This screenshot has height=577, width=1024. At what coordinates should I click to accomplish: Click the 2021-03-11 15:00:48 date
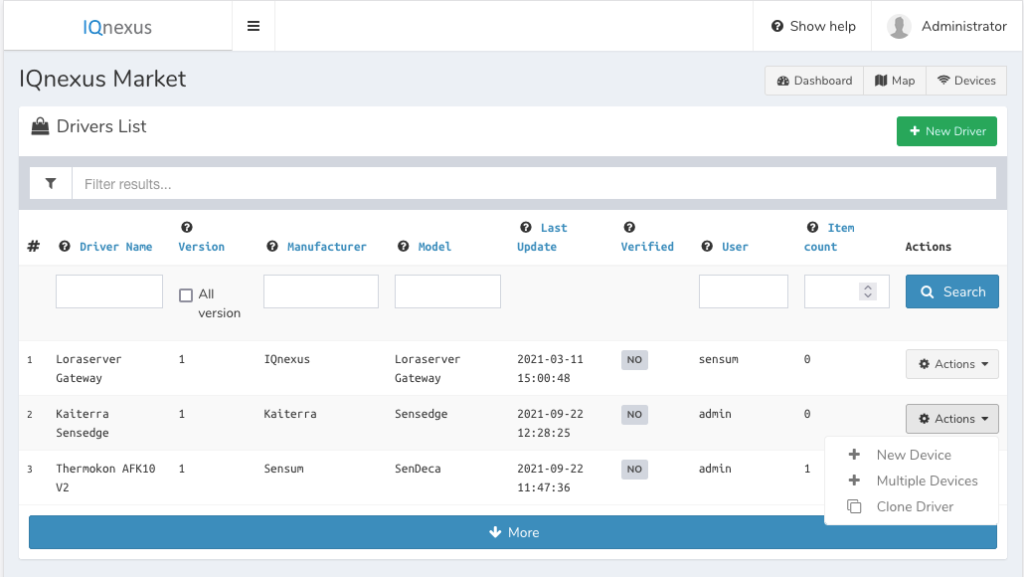550,368
